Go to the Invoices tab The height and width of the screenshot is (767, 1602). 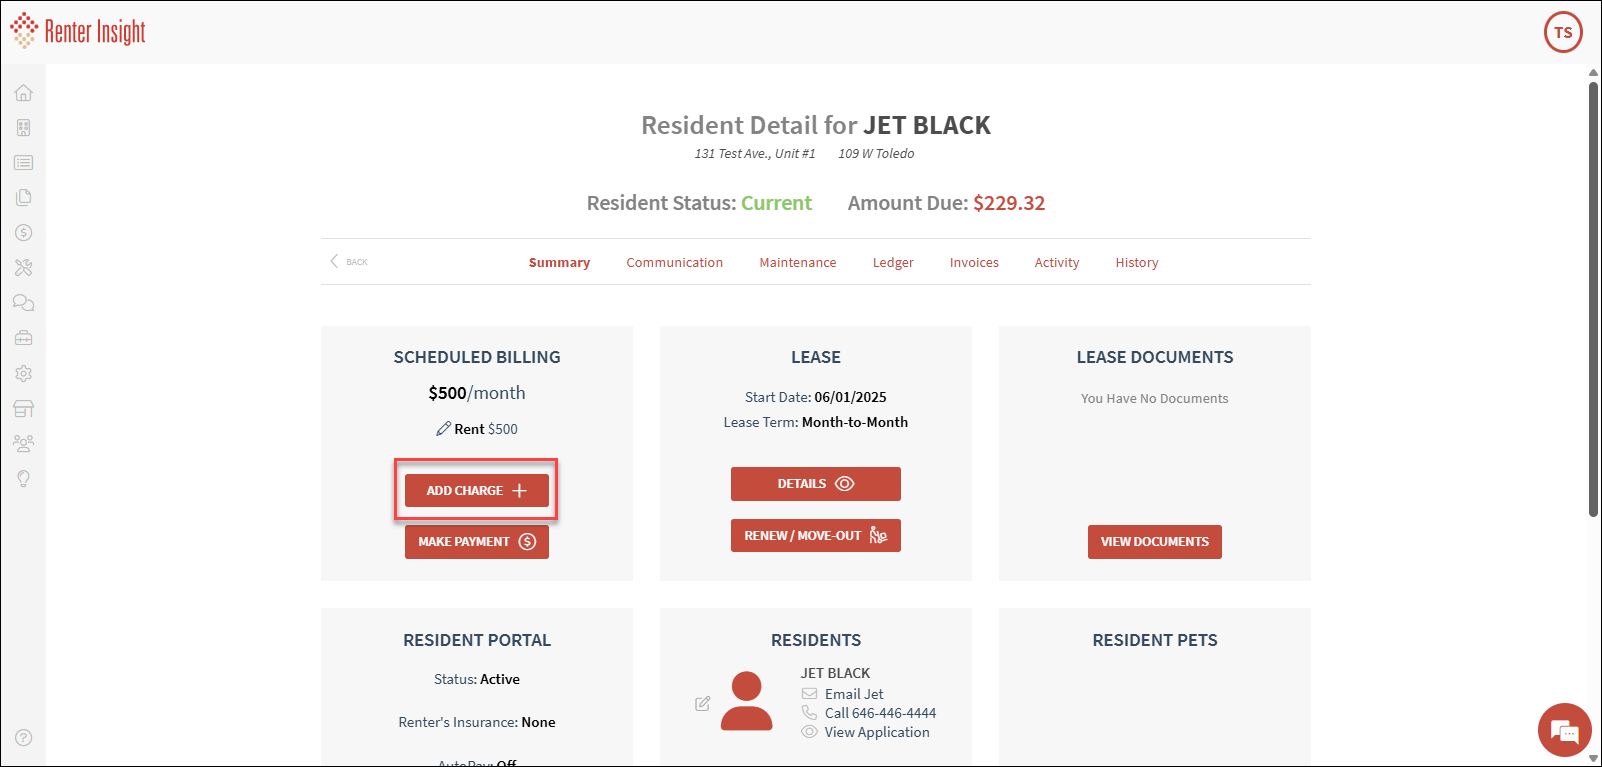[974, 263]
